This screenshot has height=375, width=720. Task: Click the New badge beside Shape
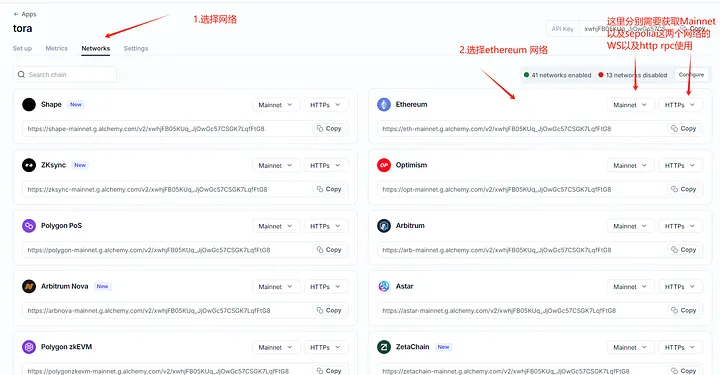coord(76,105)
